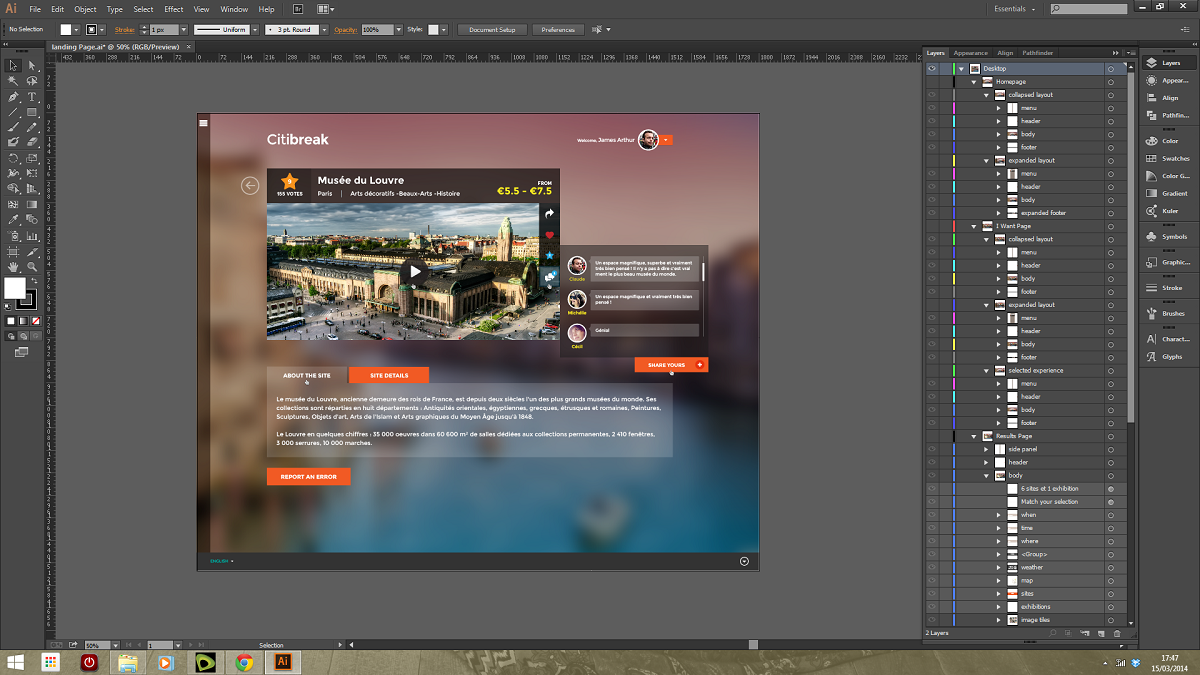Viewport: 1200px width, 675px height.
Task: Open the Brushes panel from dock
Action: coord(1168,313)
